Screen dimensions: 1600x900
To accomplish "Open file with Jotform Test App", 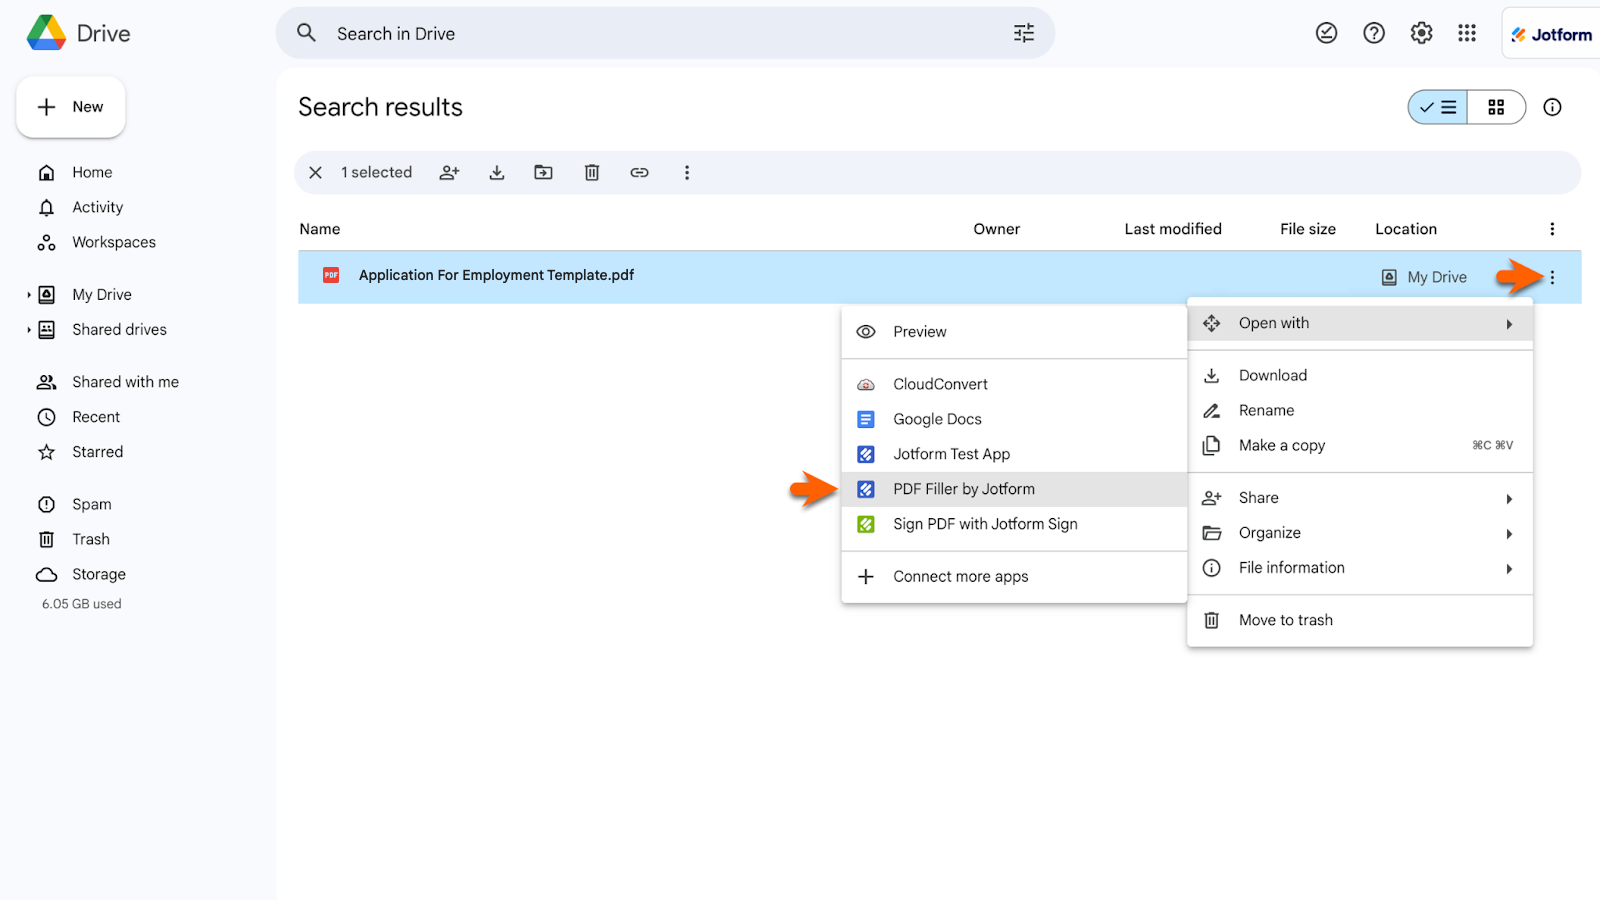I will [1014, 454].
